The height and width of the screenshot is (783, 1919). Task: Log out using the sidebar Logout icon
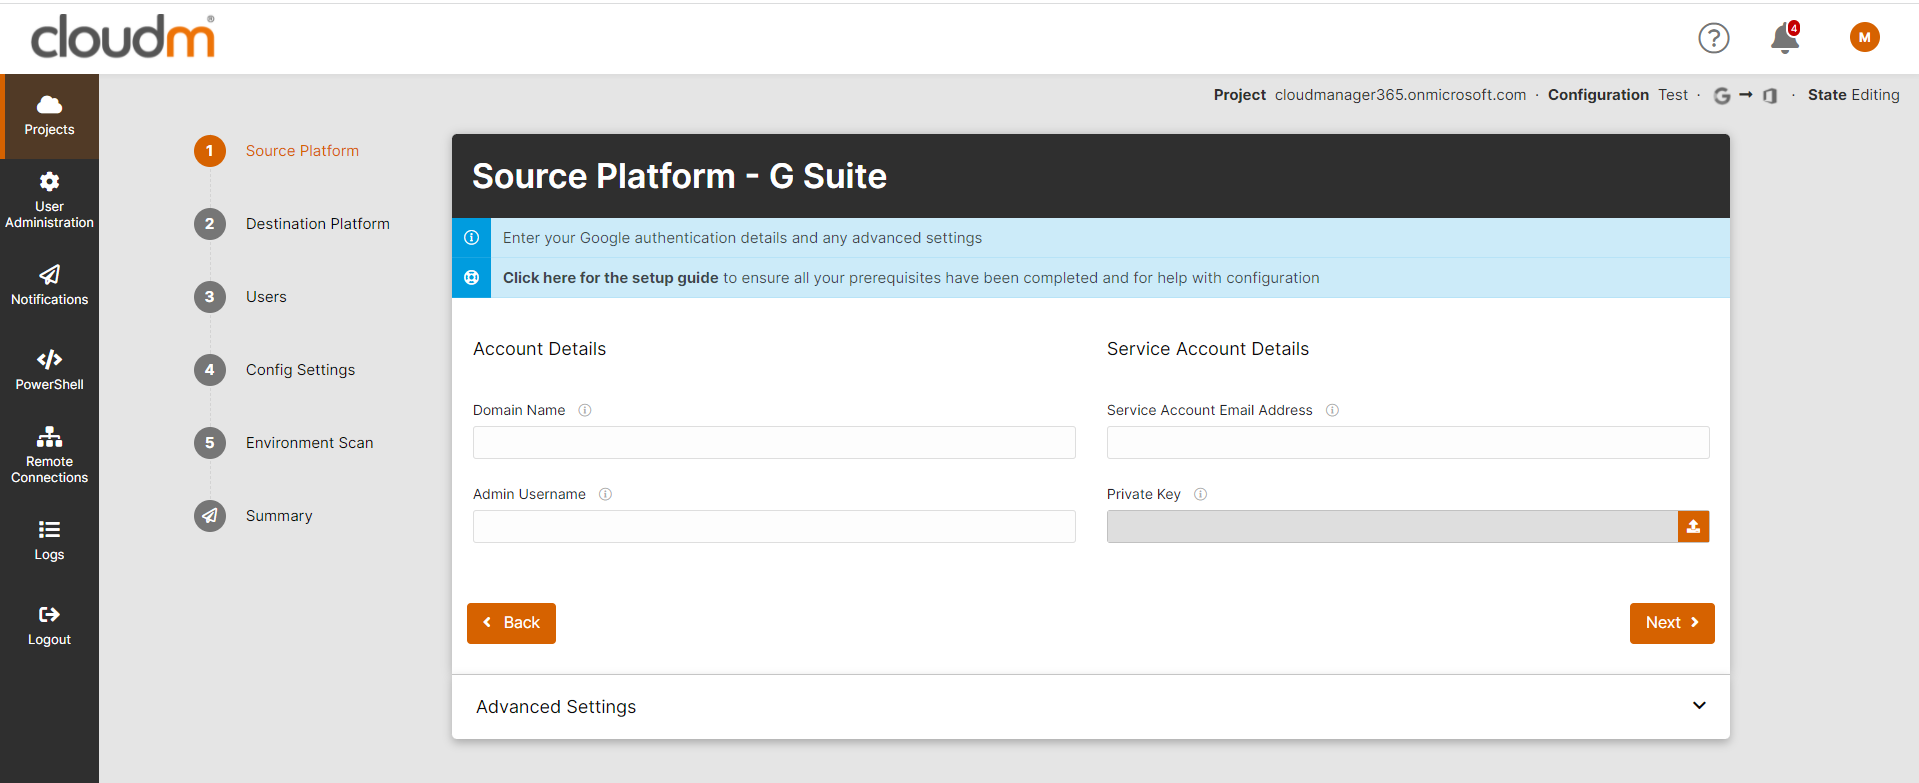49,626
